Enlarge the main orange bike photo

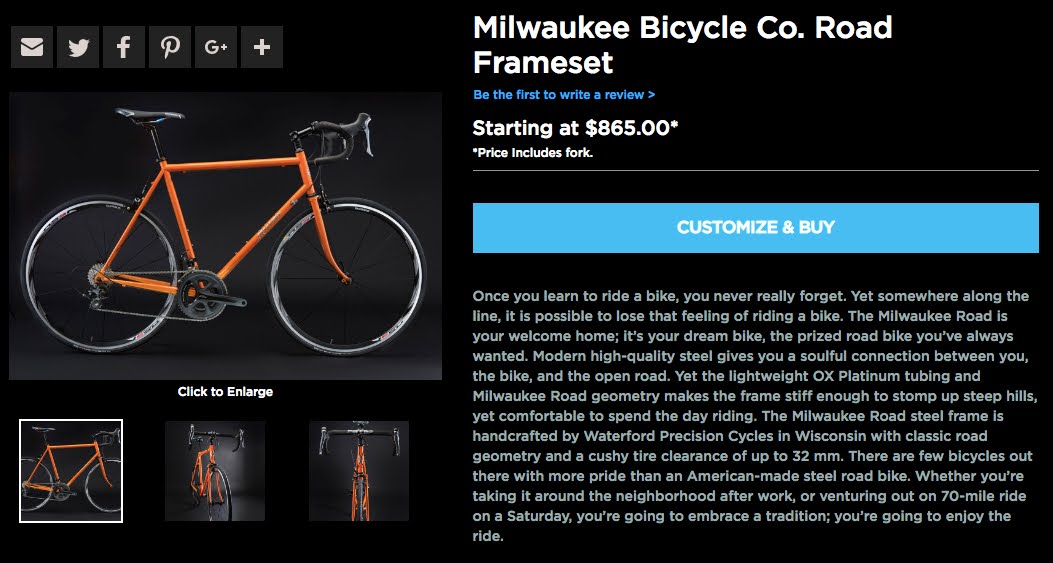point(225,236)
